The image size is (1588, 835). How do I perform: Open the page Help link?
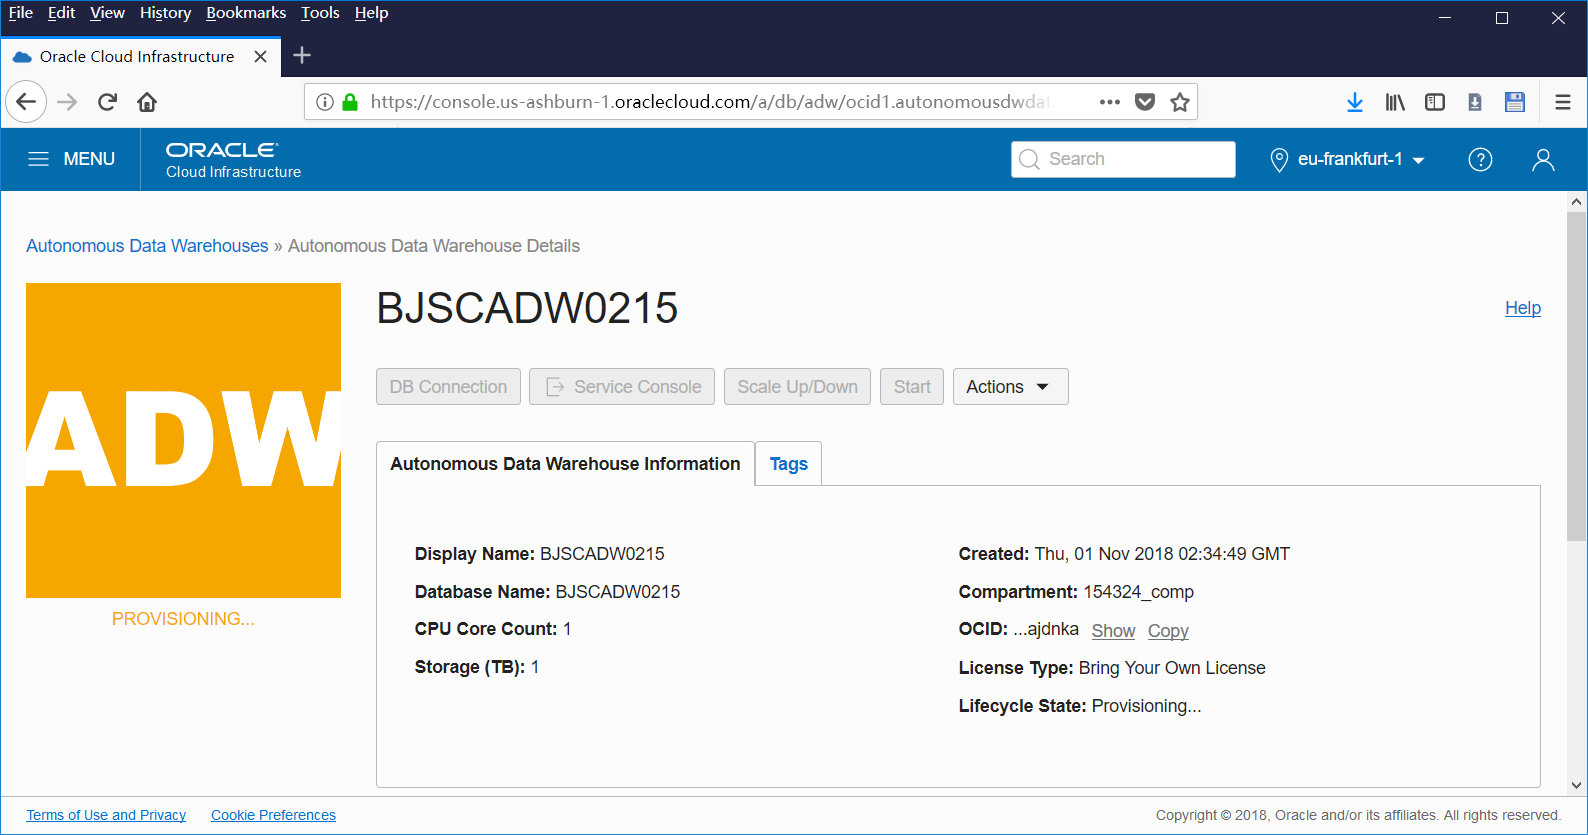click(x=1523, y=308)
